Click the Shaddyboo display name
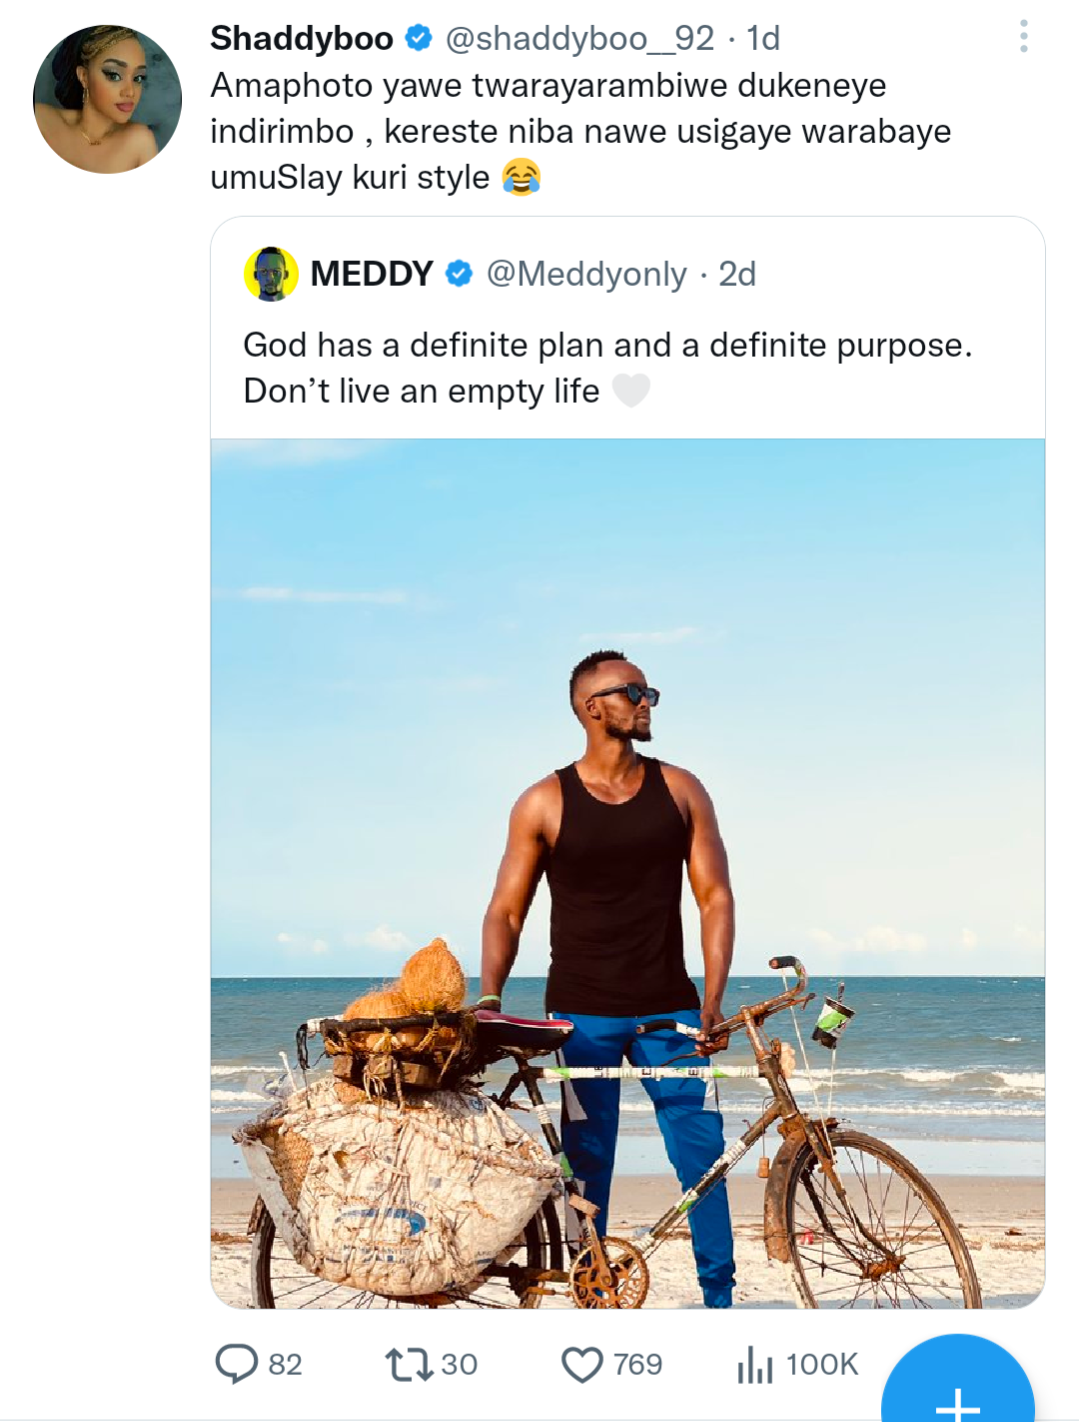The image size is (1079, 1422). click(301, 38)
